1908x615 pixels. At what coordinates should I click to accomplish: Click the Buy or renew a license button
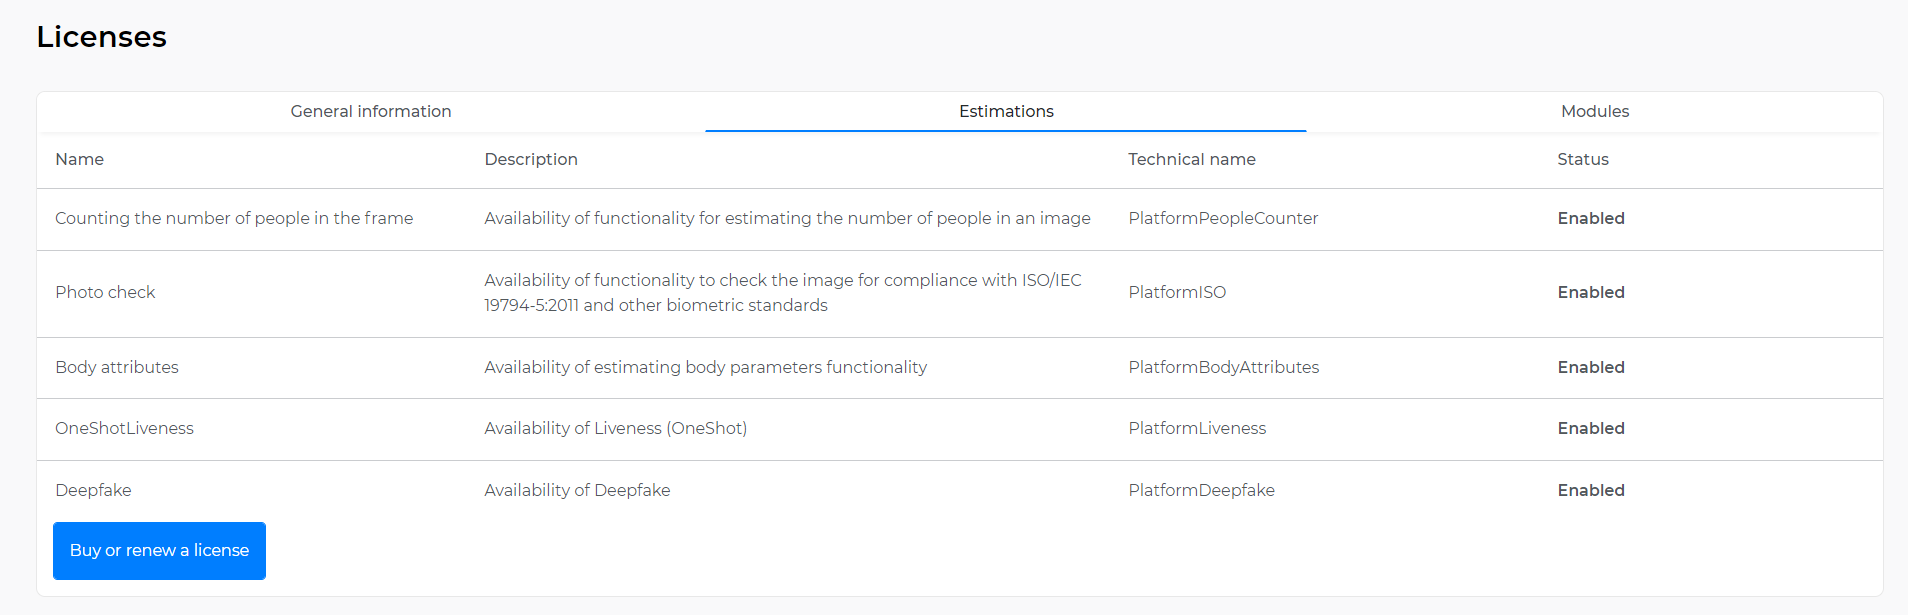point(159,550)
